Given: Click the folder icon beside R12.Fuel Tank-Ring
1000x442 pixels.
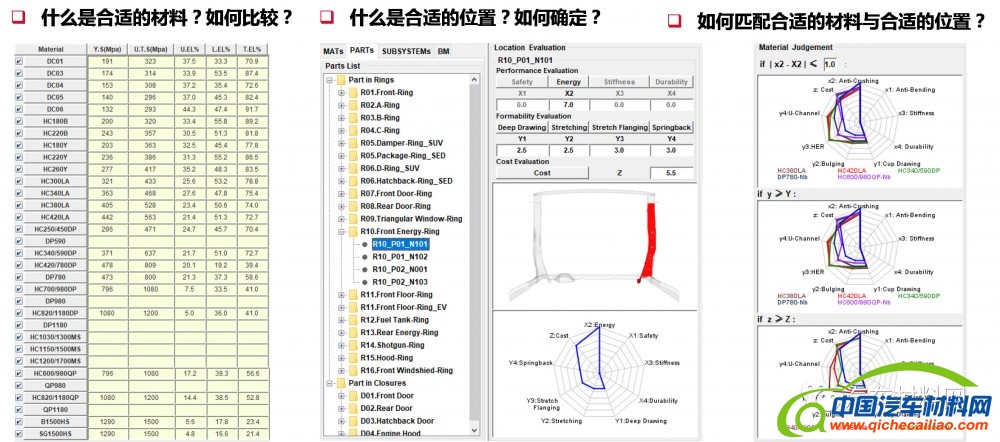Looking at the screenshot, I should [353, 320].
